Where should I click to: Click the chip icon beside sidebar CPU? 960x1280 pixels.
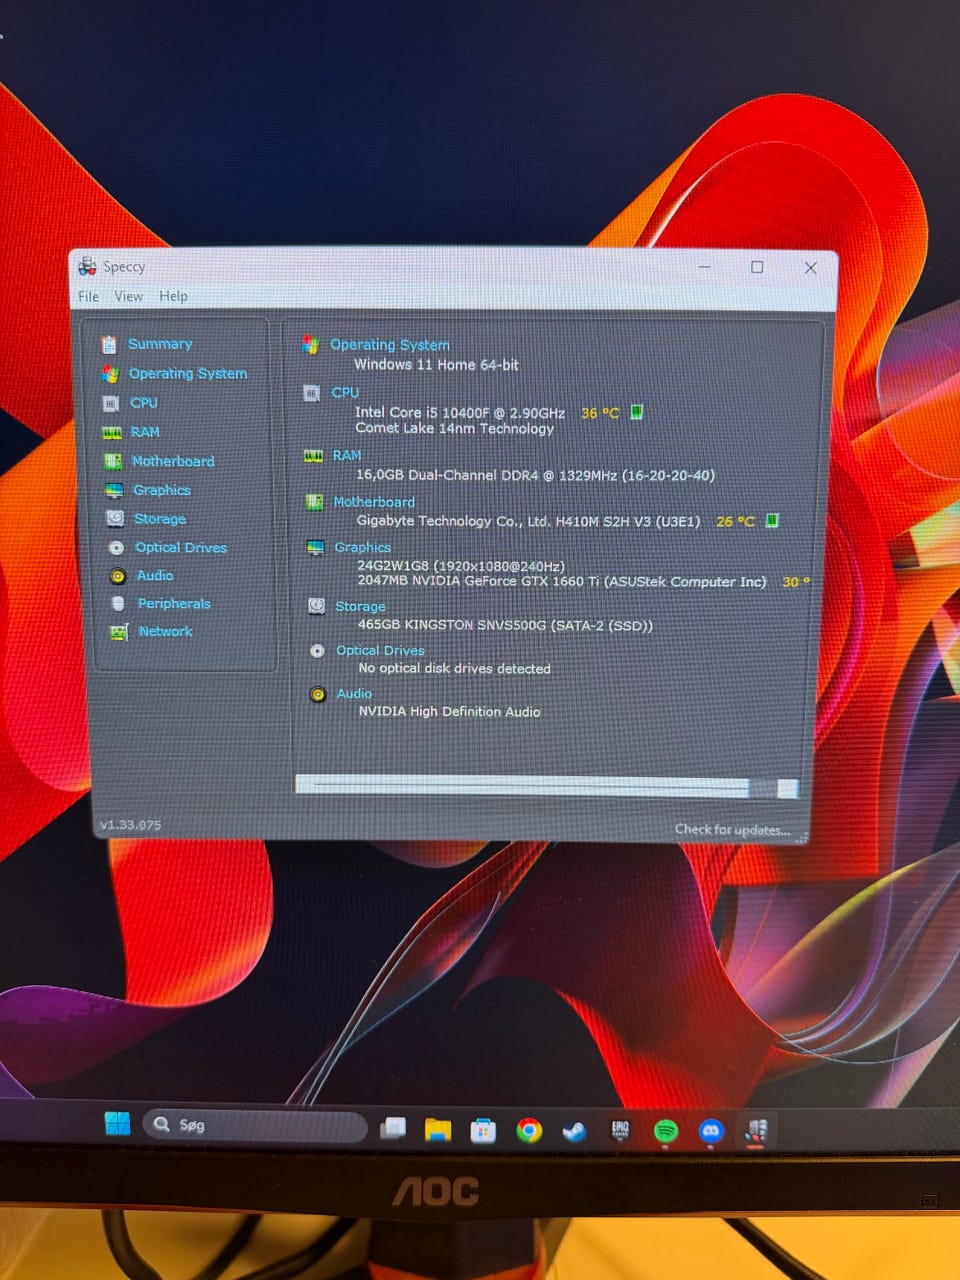point(111,404)
